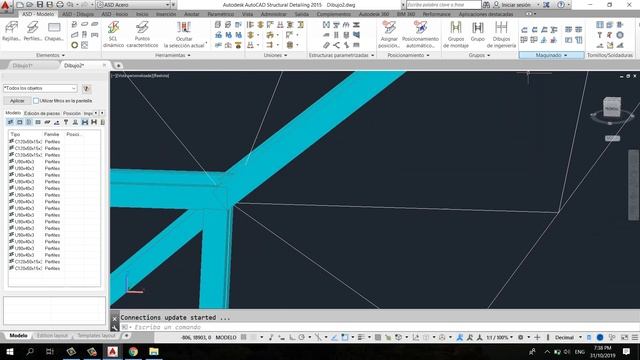640x360 pixels.
Task: Switch to ASD - Modelo ribbon tab
Action: point(38,14)
